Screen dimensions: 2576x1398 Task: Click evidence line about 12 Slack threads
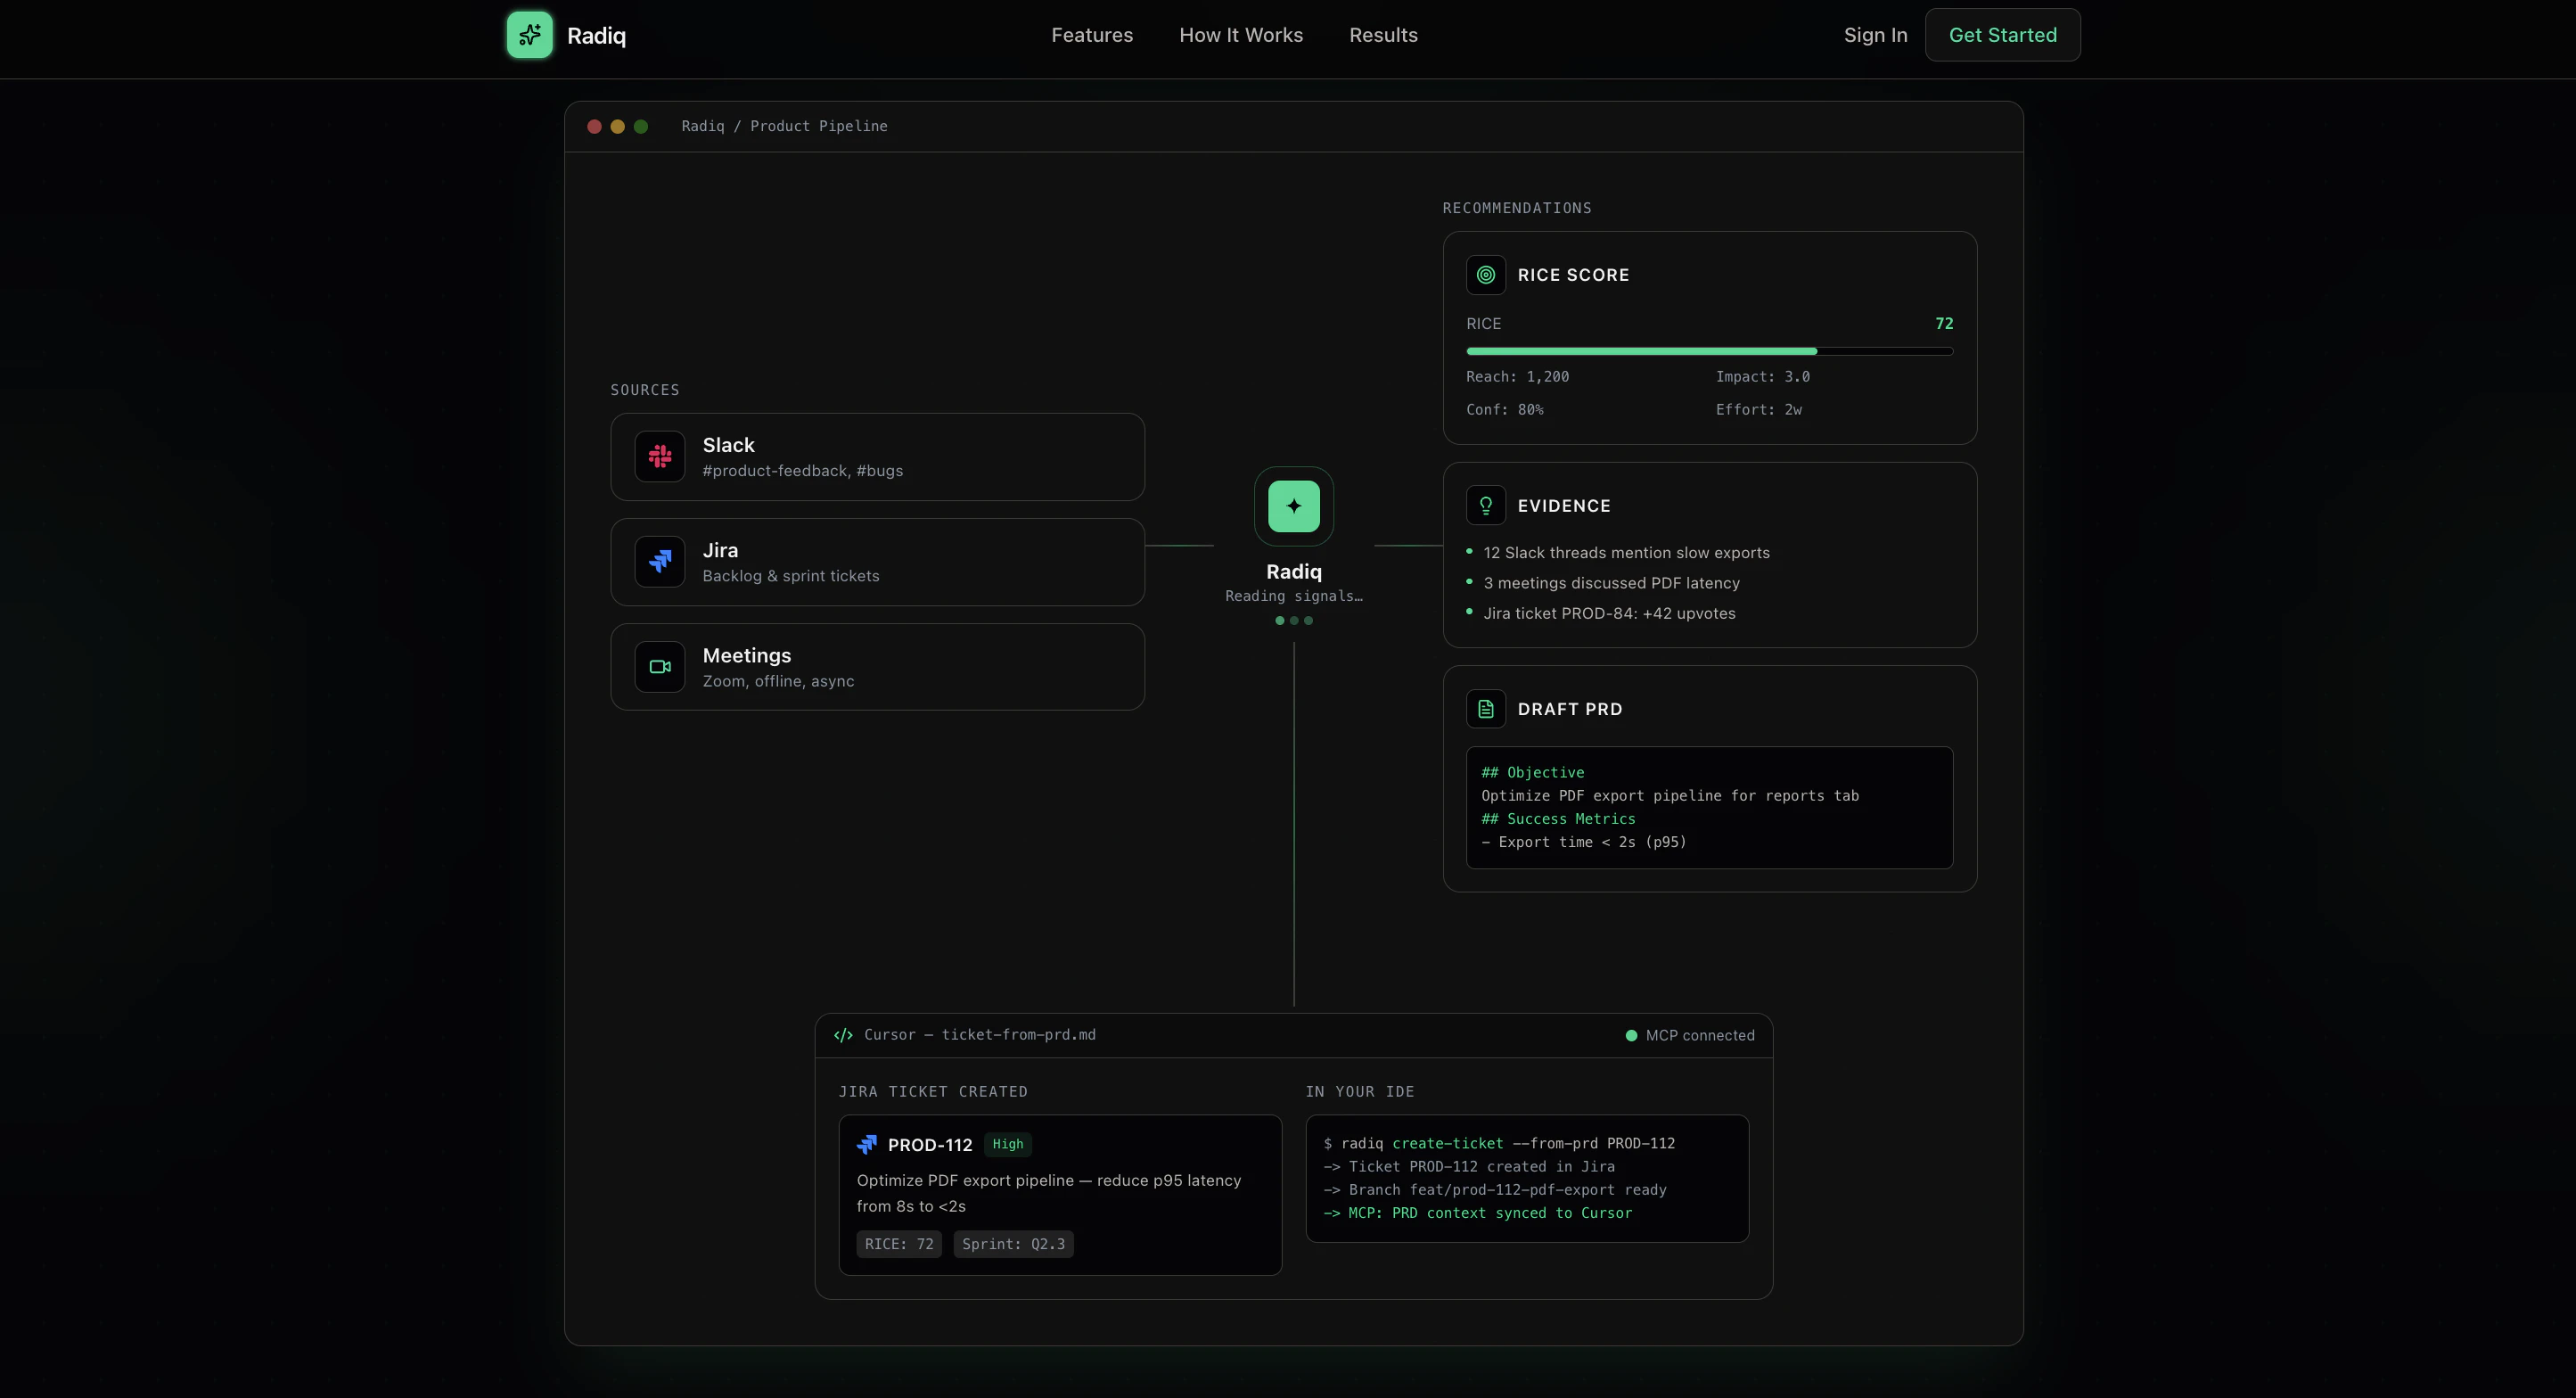(1626, 553)
